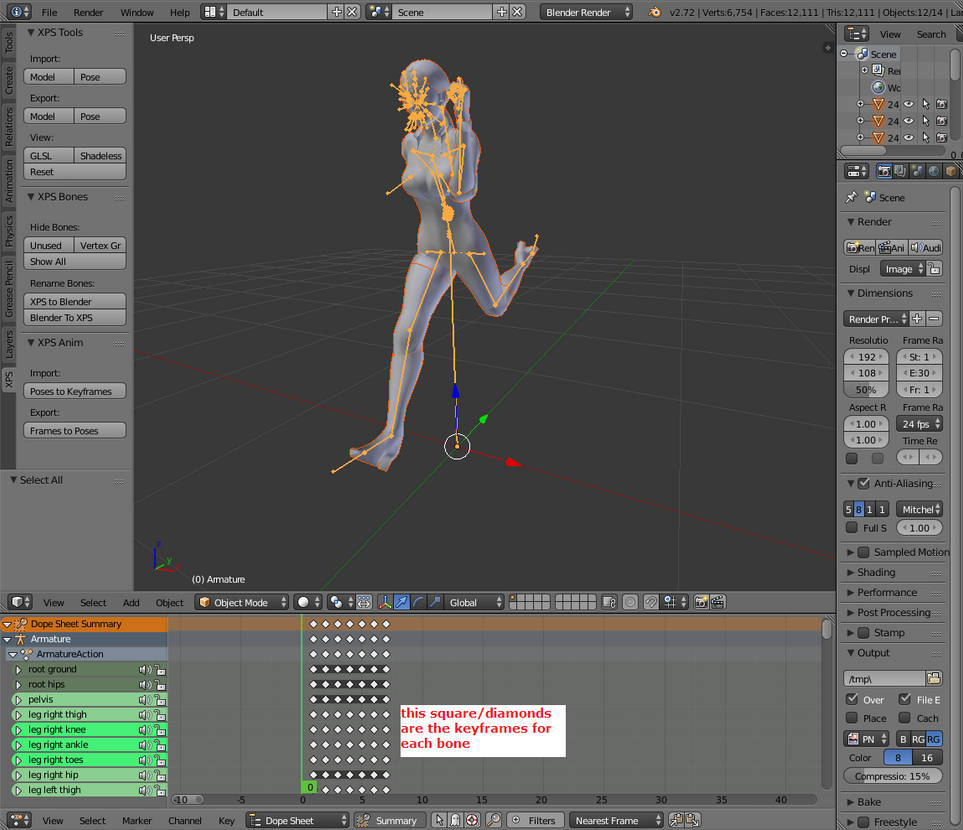Click the Show All bones button
Screen dimensions: 963x830
pos(75,261)
